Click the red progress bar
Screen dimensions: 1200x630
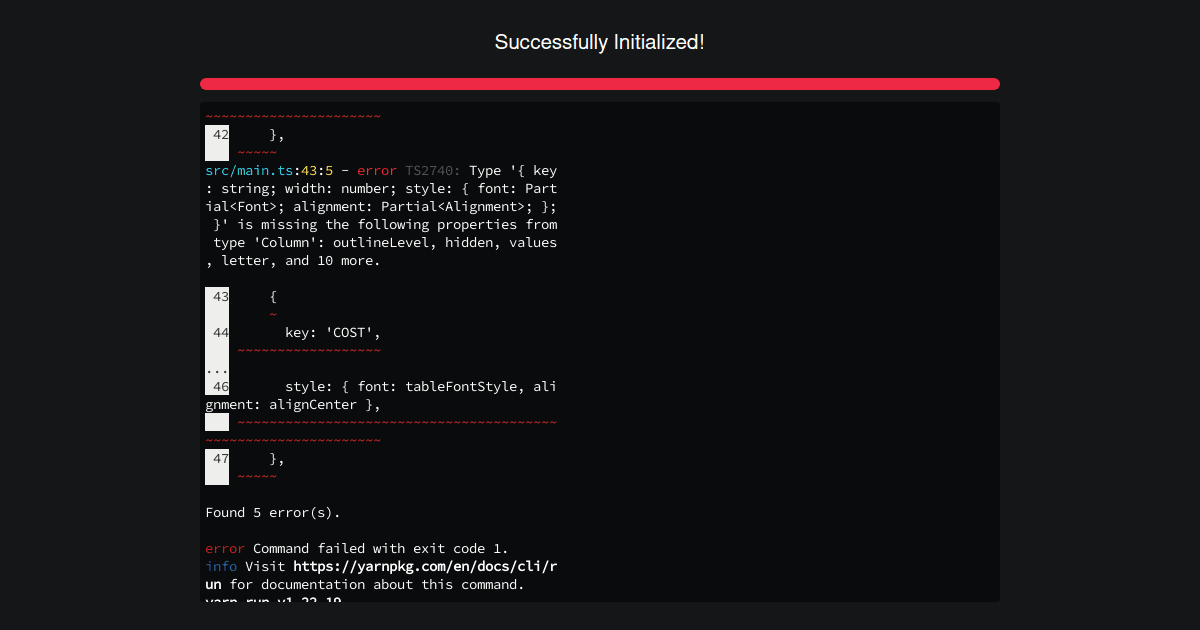[x=600, y=84]
